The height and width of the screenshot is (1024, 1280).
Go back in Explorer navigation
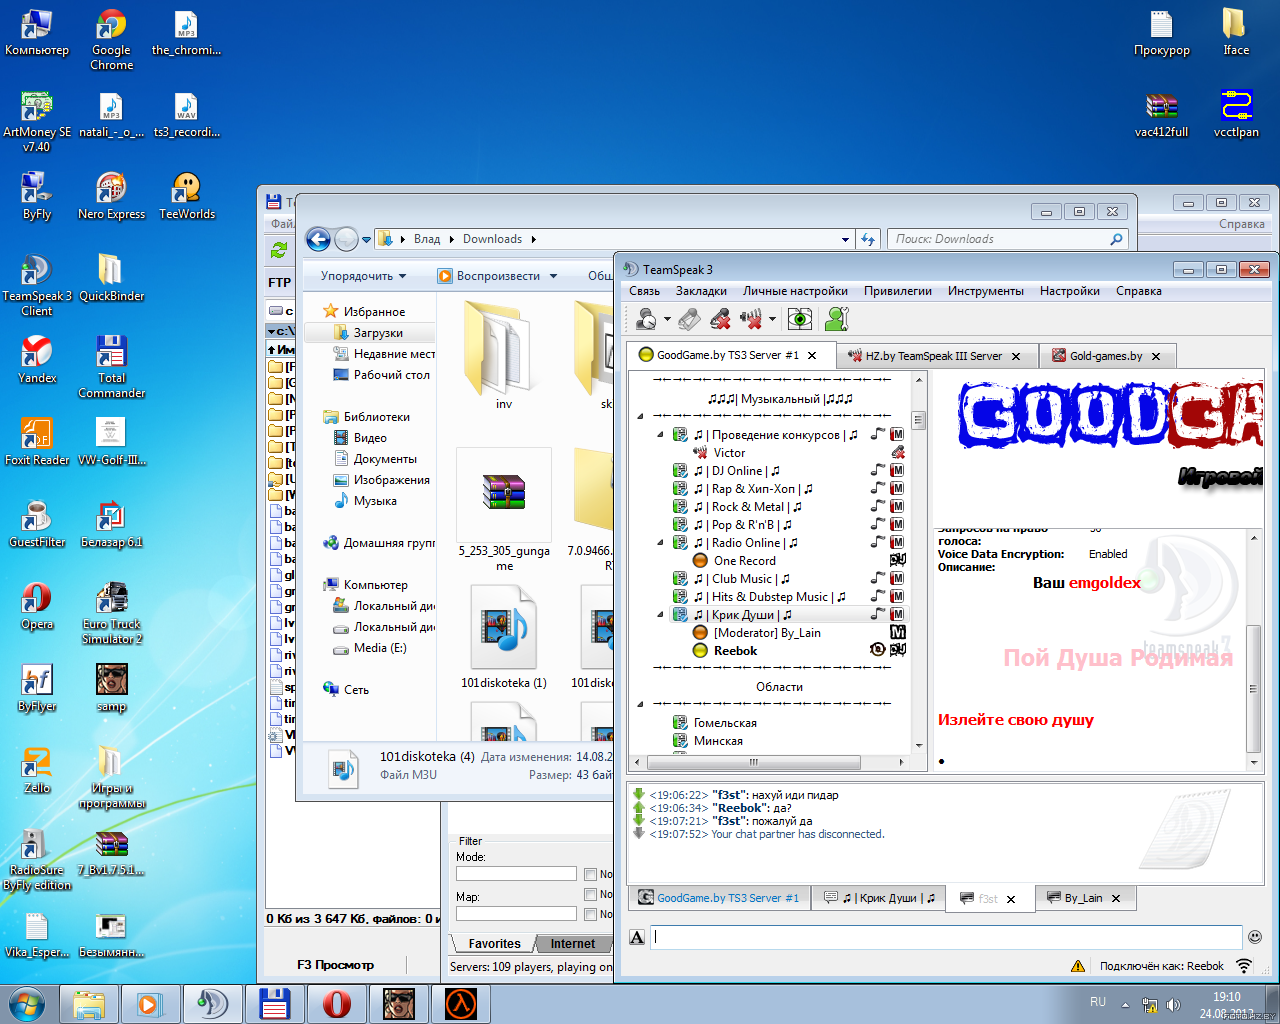point(318,239)
